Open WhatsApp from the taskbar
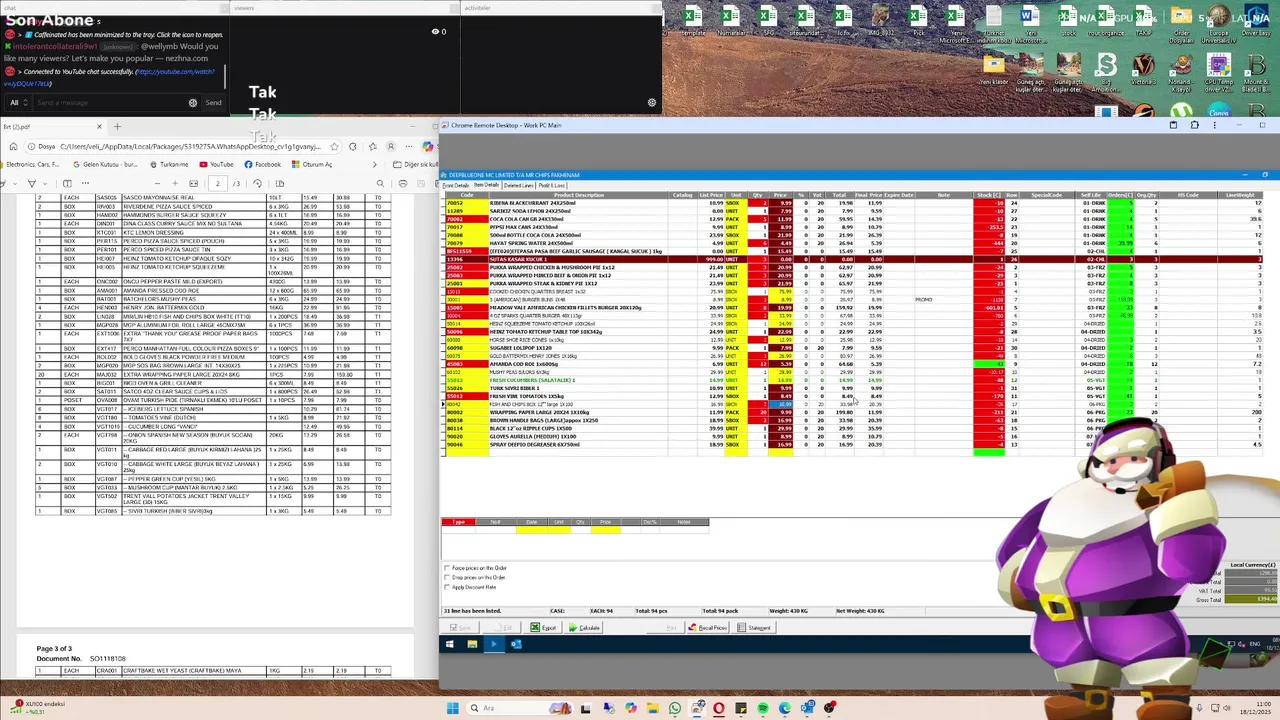Viewport: 1280px width, 720px height. [675, 708]
